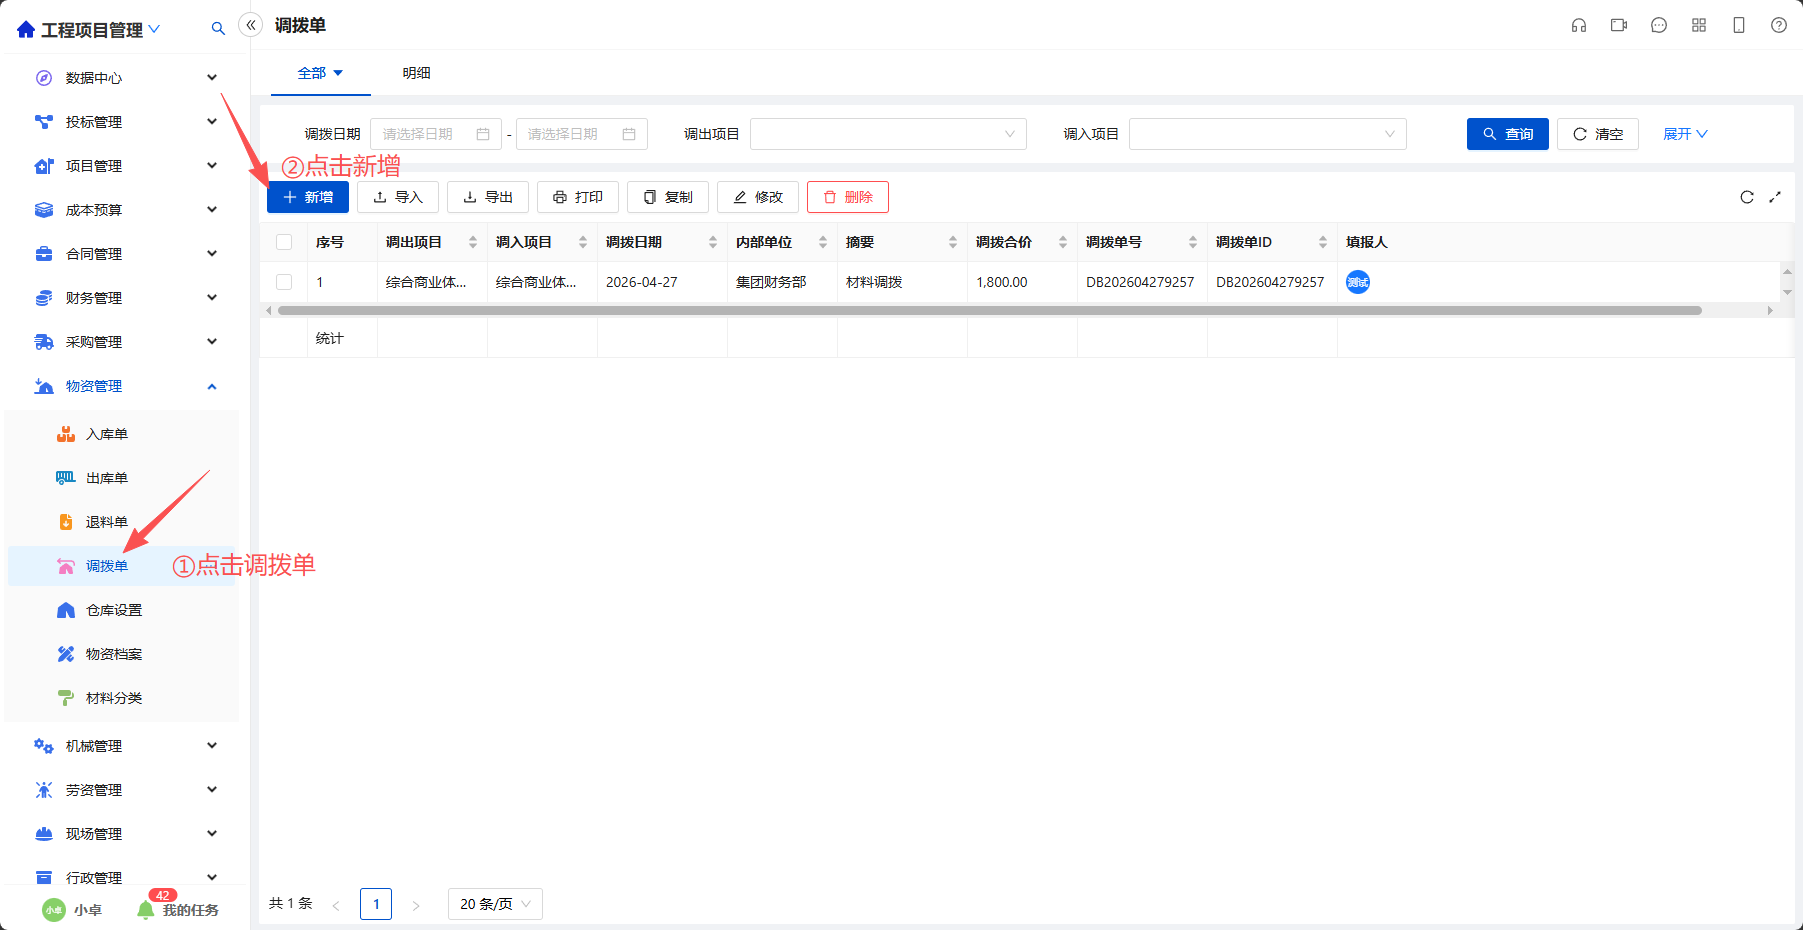
Task: Click the 新增 button
Action: click(308, 197)
